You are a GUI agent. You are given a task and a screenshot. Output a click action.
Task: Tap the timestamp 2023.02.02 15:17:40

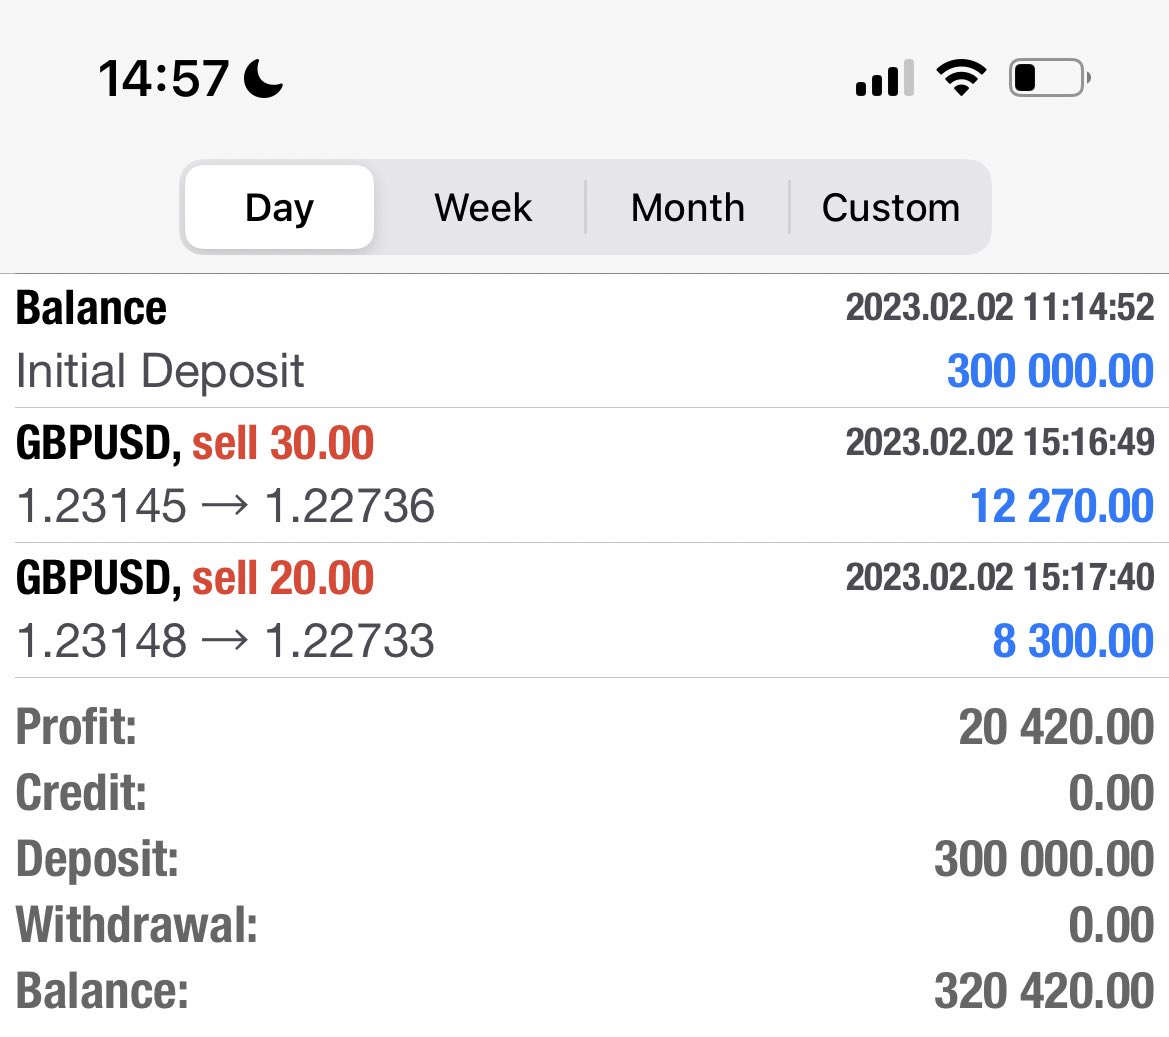(x=1000, y=577)
